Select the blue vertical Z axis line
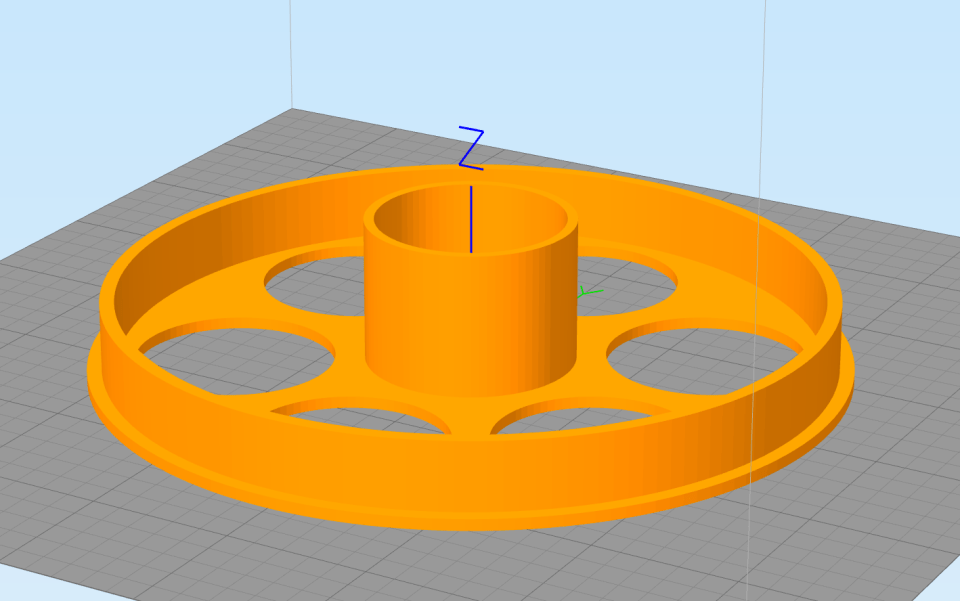This screenshot has width=960, height=601. coord(471,218)
